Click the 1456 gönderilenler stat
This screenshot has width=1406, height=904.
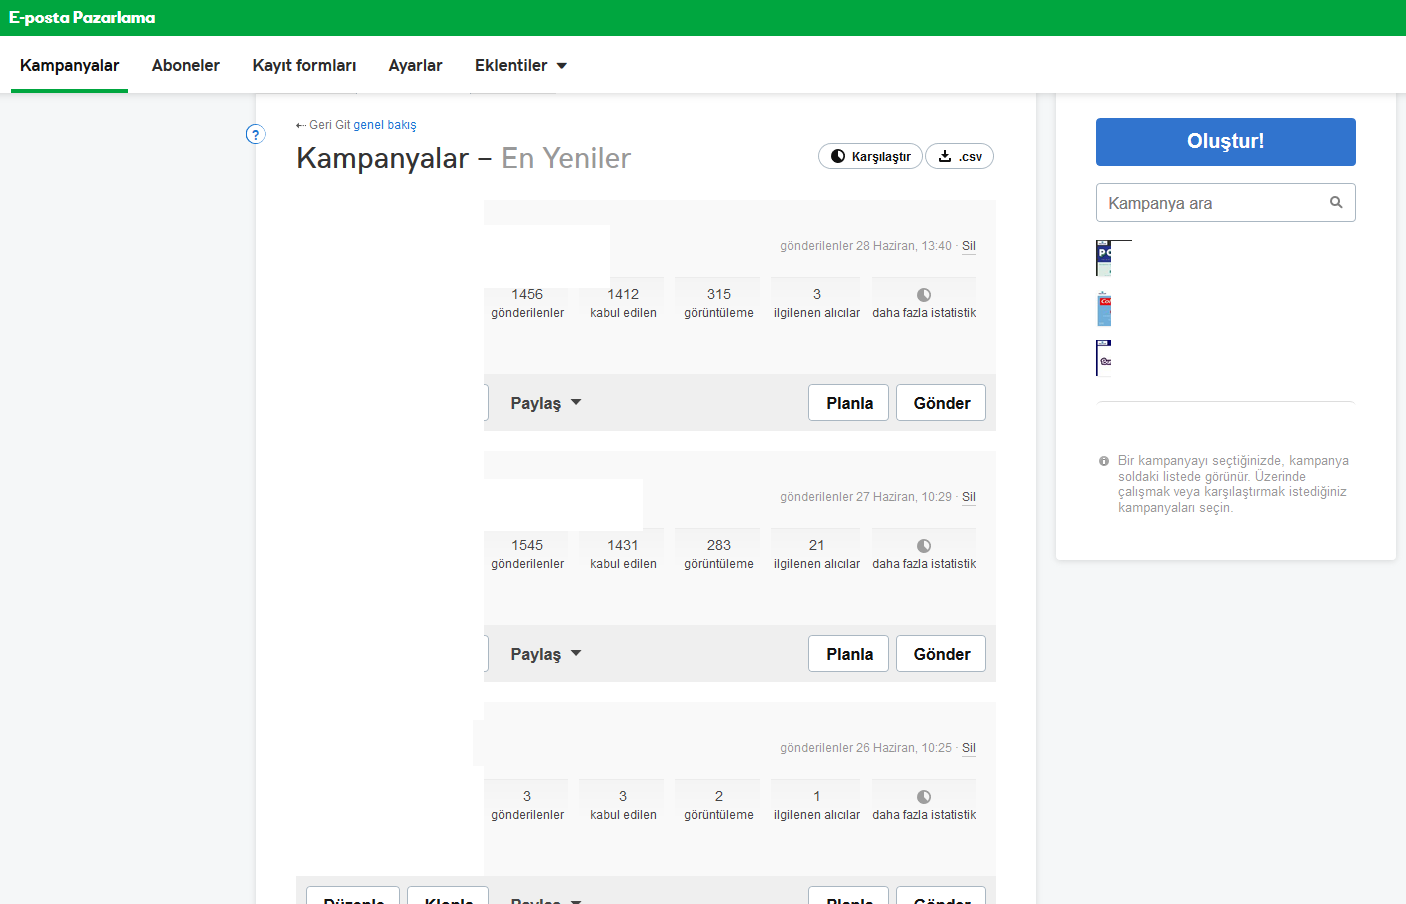[527, 303]
